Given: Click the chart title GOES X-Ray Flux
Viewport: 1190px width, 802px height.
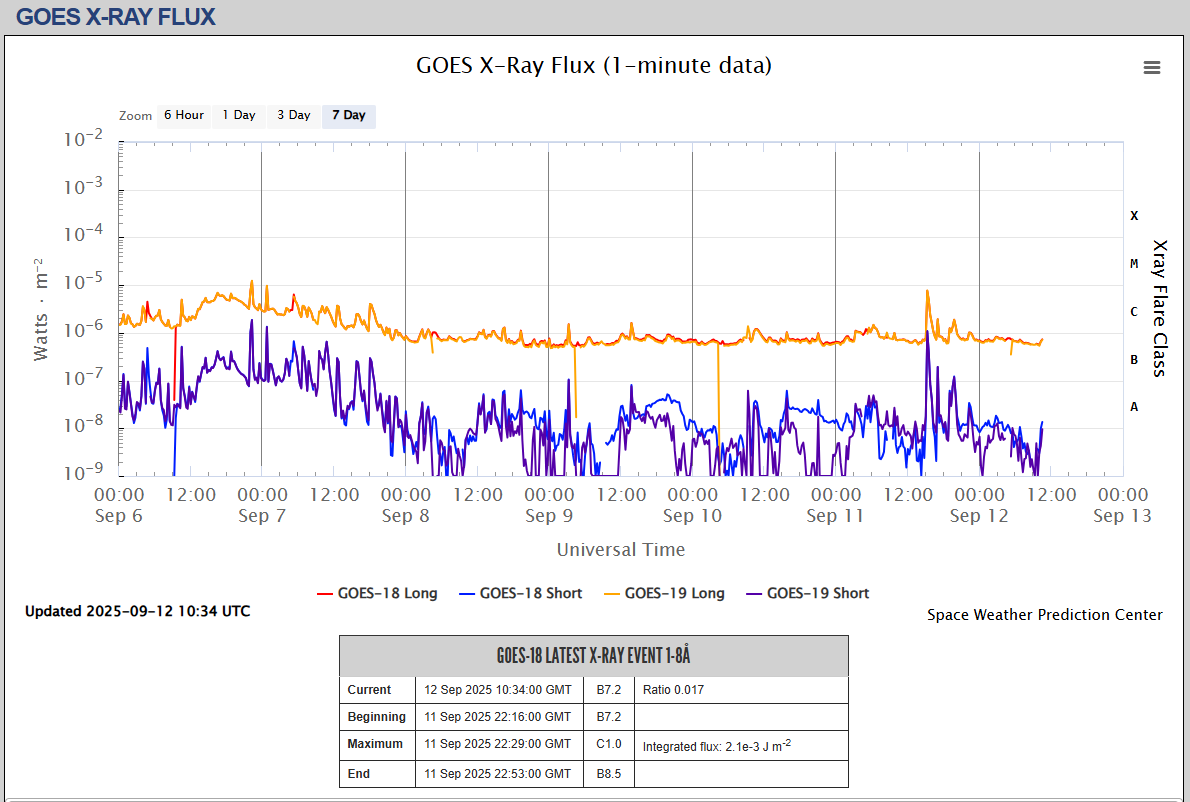Looking at the screenshot, I should 594,66.
